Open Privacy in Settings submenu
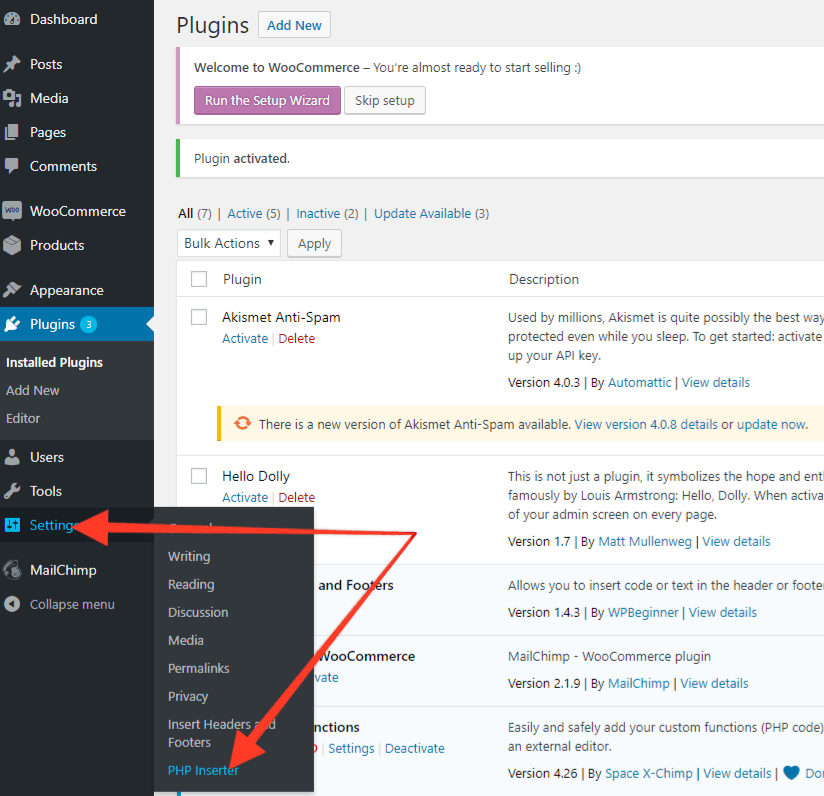This screenshot has width=824, height=796. click(x=188, y=696)
